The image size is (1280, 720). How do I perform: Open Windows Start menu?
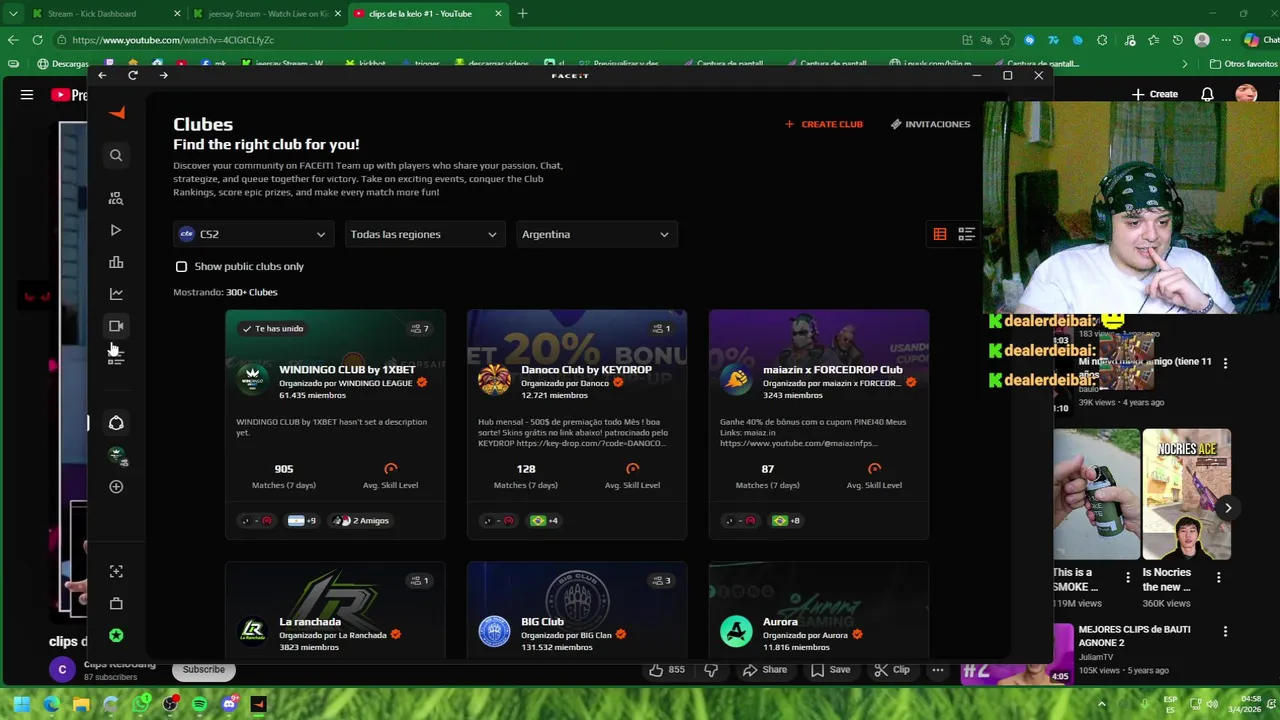(x=21, y=704)
